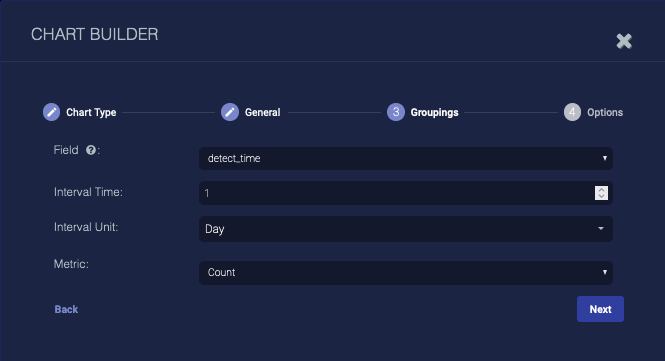Click the Field dropdown arrow

(x=605, y=158)
